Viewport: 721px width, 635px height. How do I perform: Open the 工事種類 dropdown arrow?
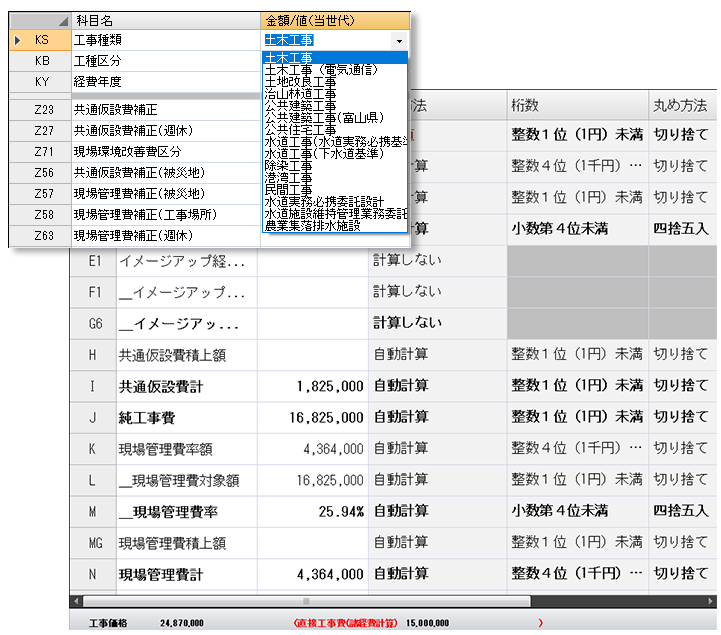point(400,41)
